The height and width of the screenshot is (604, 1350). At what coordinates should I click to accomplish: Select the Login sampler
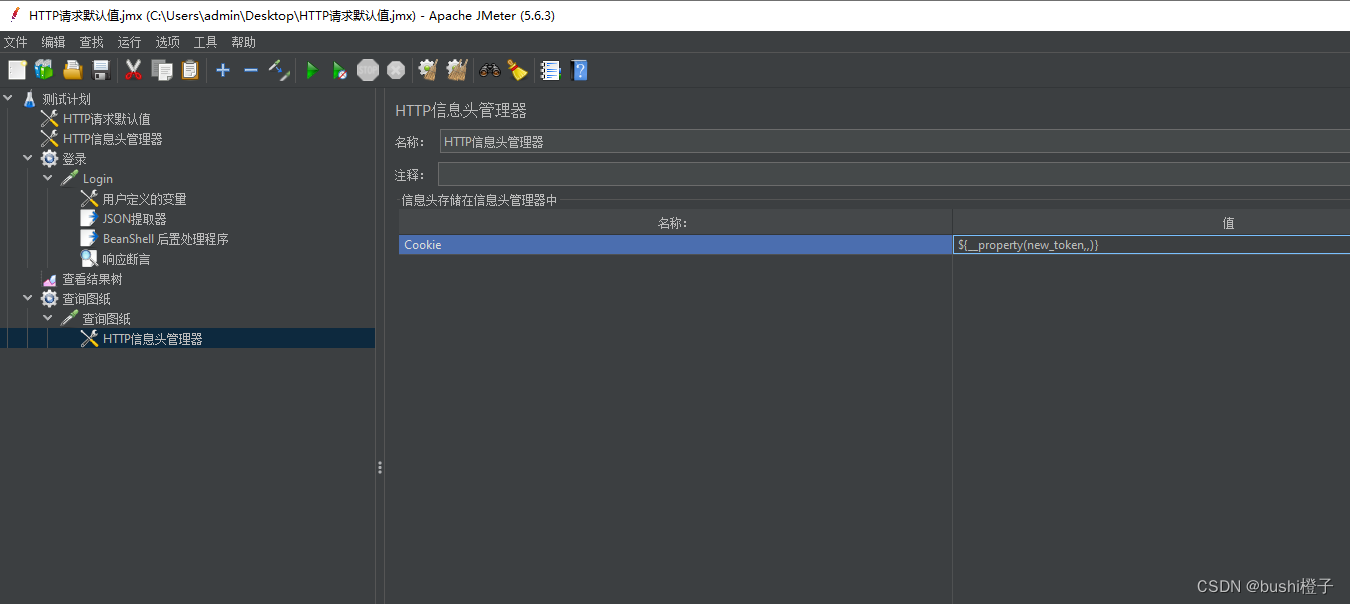click(x=98, y=179)
